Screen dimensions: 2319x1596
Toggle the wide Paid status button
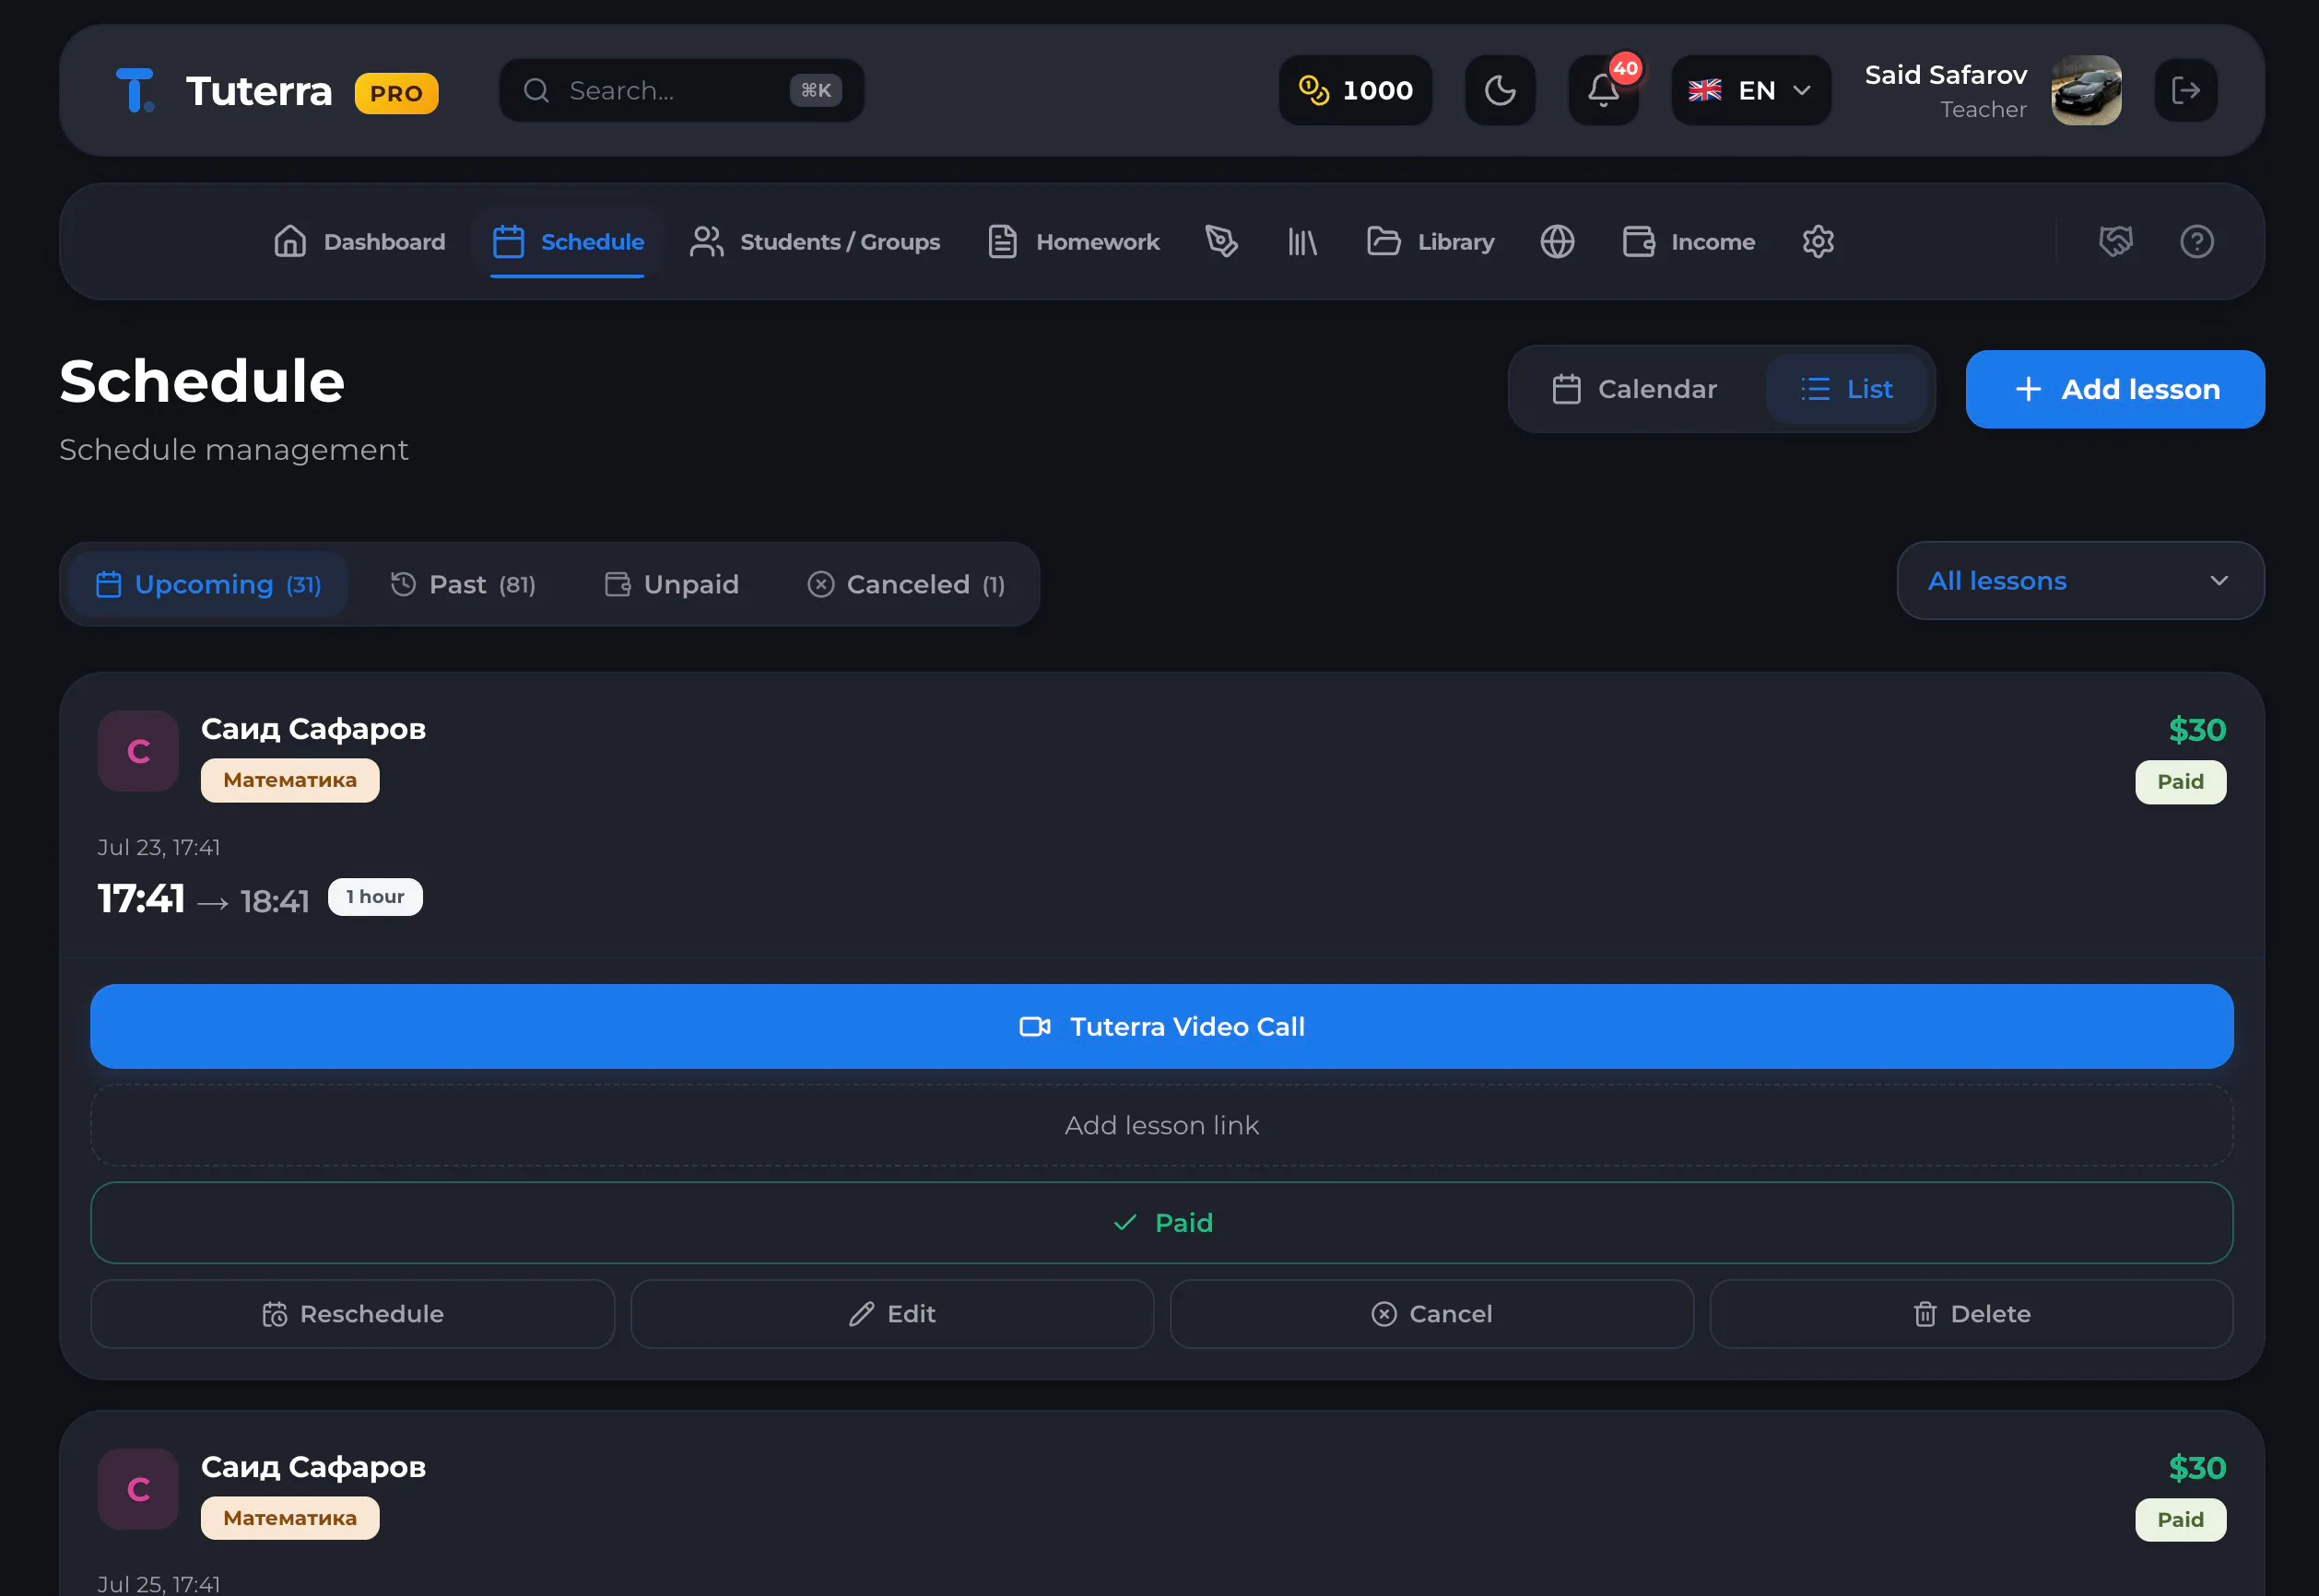[x=1161, y=1223]
